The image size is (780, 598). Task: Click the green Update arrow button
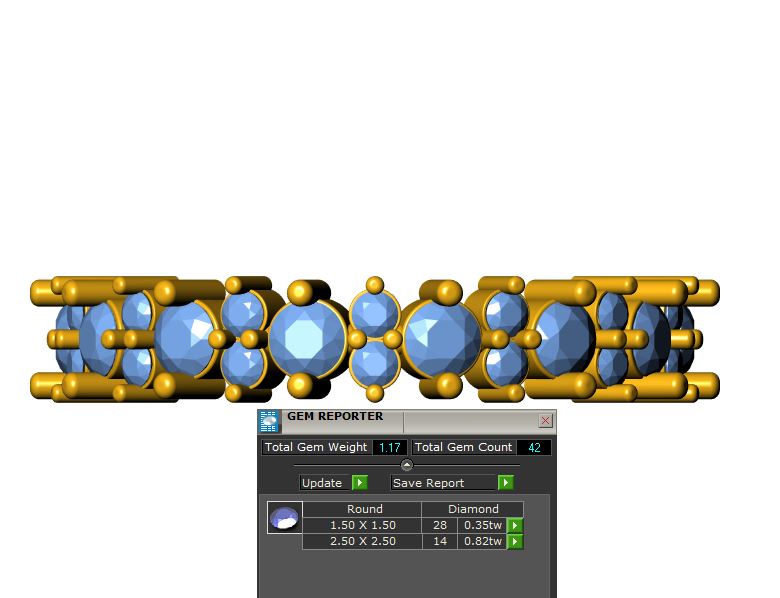pos(360,483)
